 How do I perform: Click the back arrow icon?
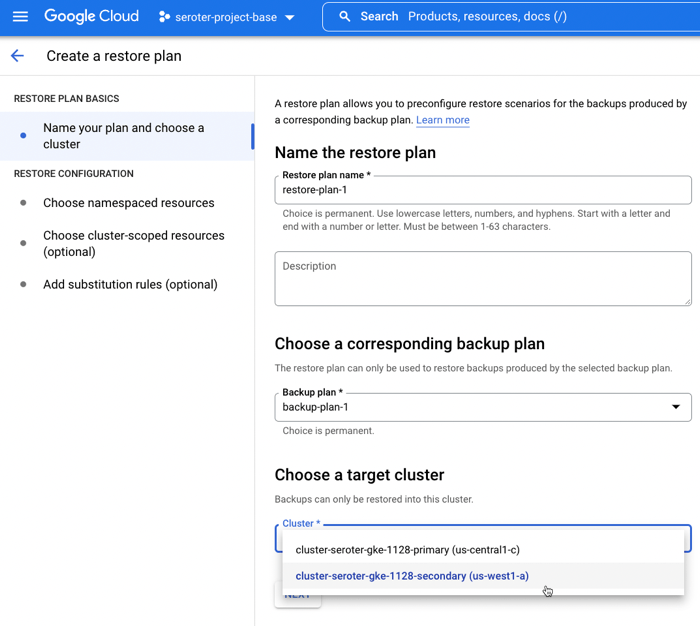tap(17, 56)
